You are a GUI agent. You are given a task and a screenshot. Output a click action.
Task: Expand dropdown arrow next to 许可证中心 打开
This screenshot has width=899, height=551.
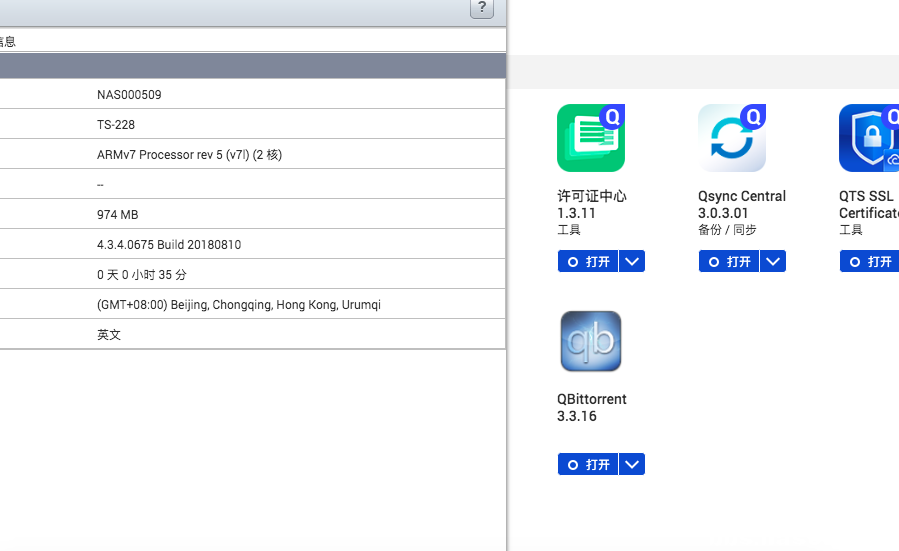(632, 261)
